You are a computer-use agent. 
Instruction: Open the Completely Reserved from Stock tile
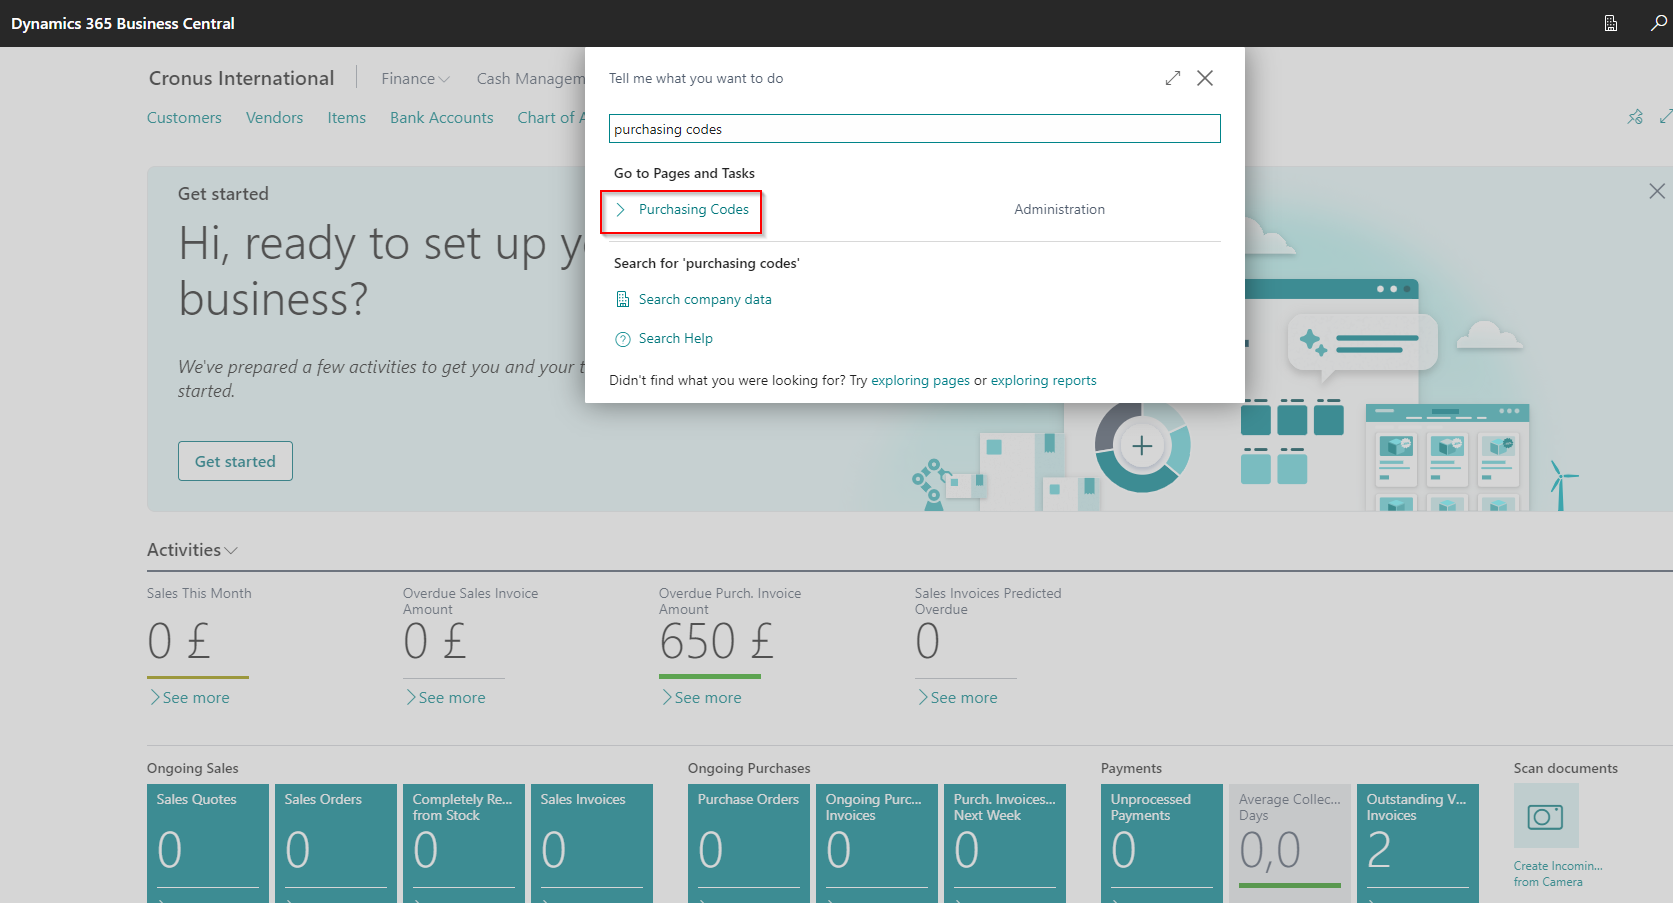point(464,843)
